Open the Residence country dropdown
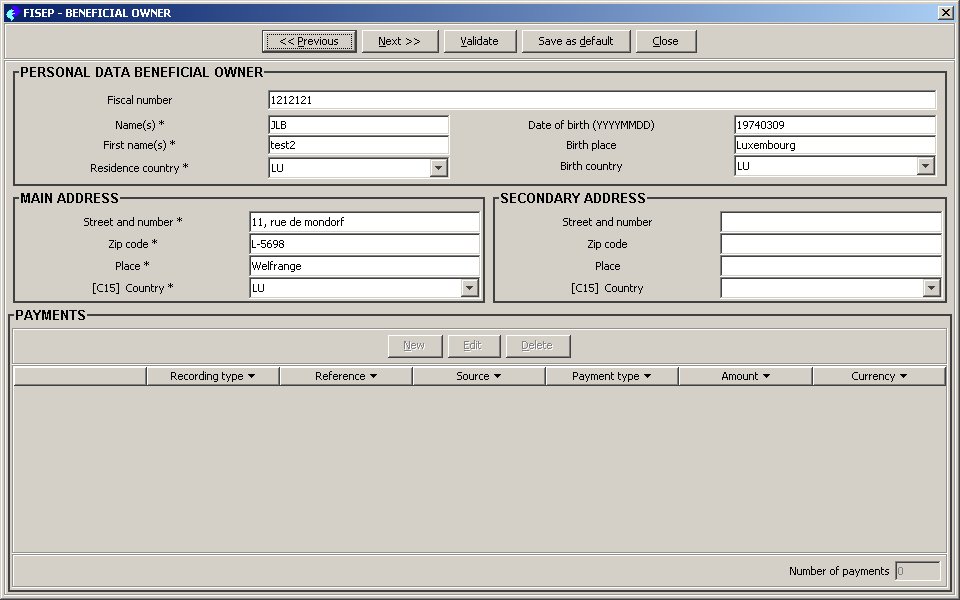The image size is (960, 600). pos(438,168)
